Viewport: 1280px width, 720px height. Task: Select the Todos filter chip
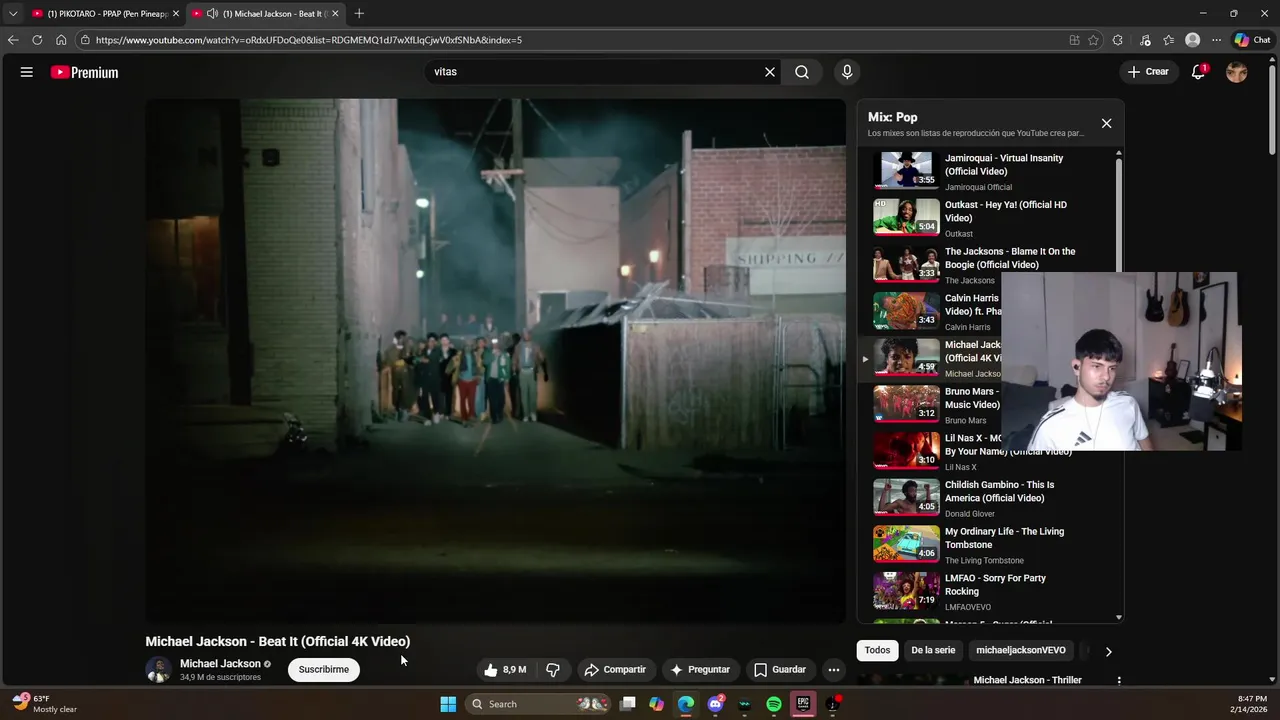point(877,650)
